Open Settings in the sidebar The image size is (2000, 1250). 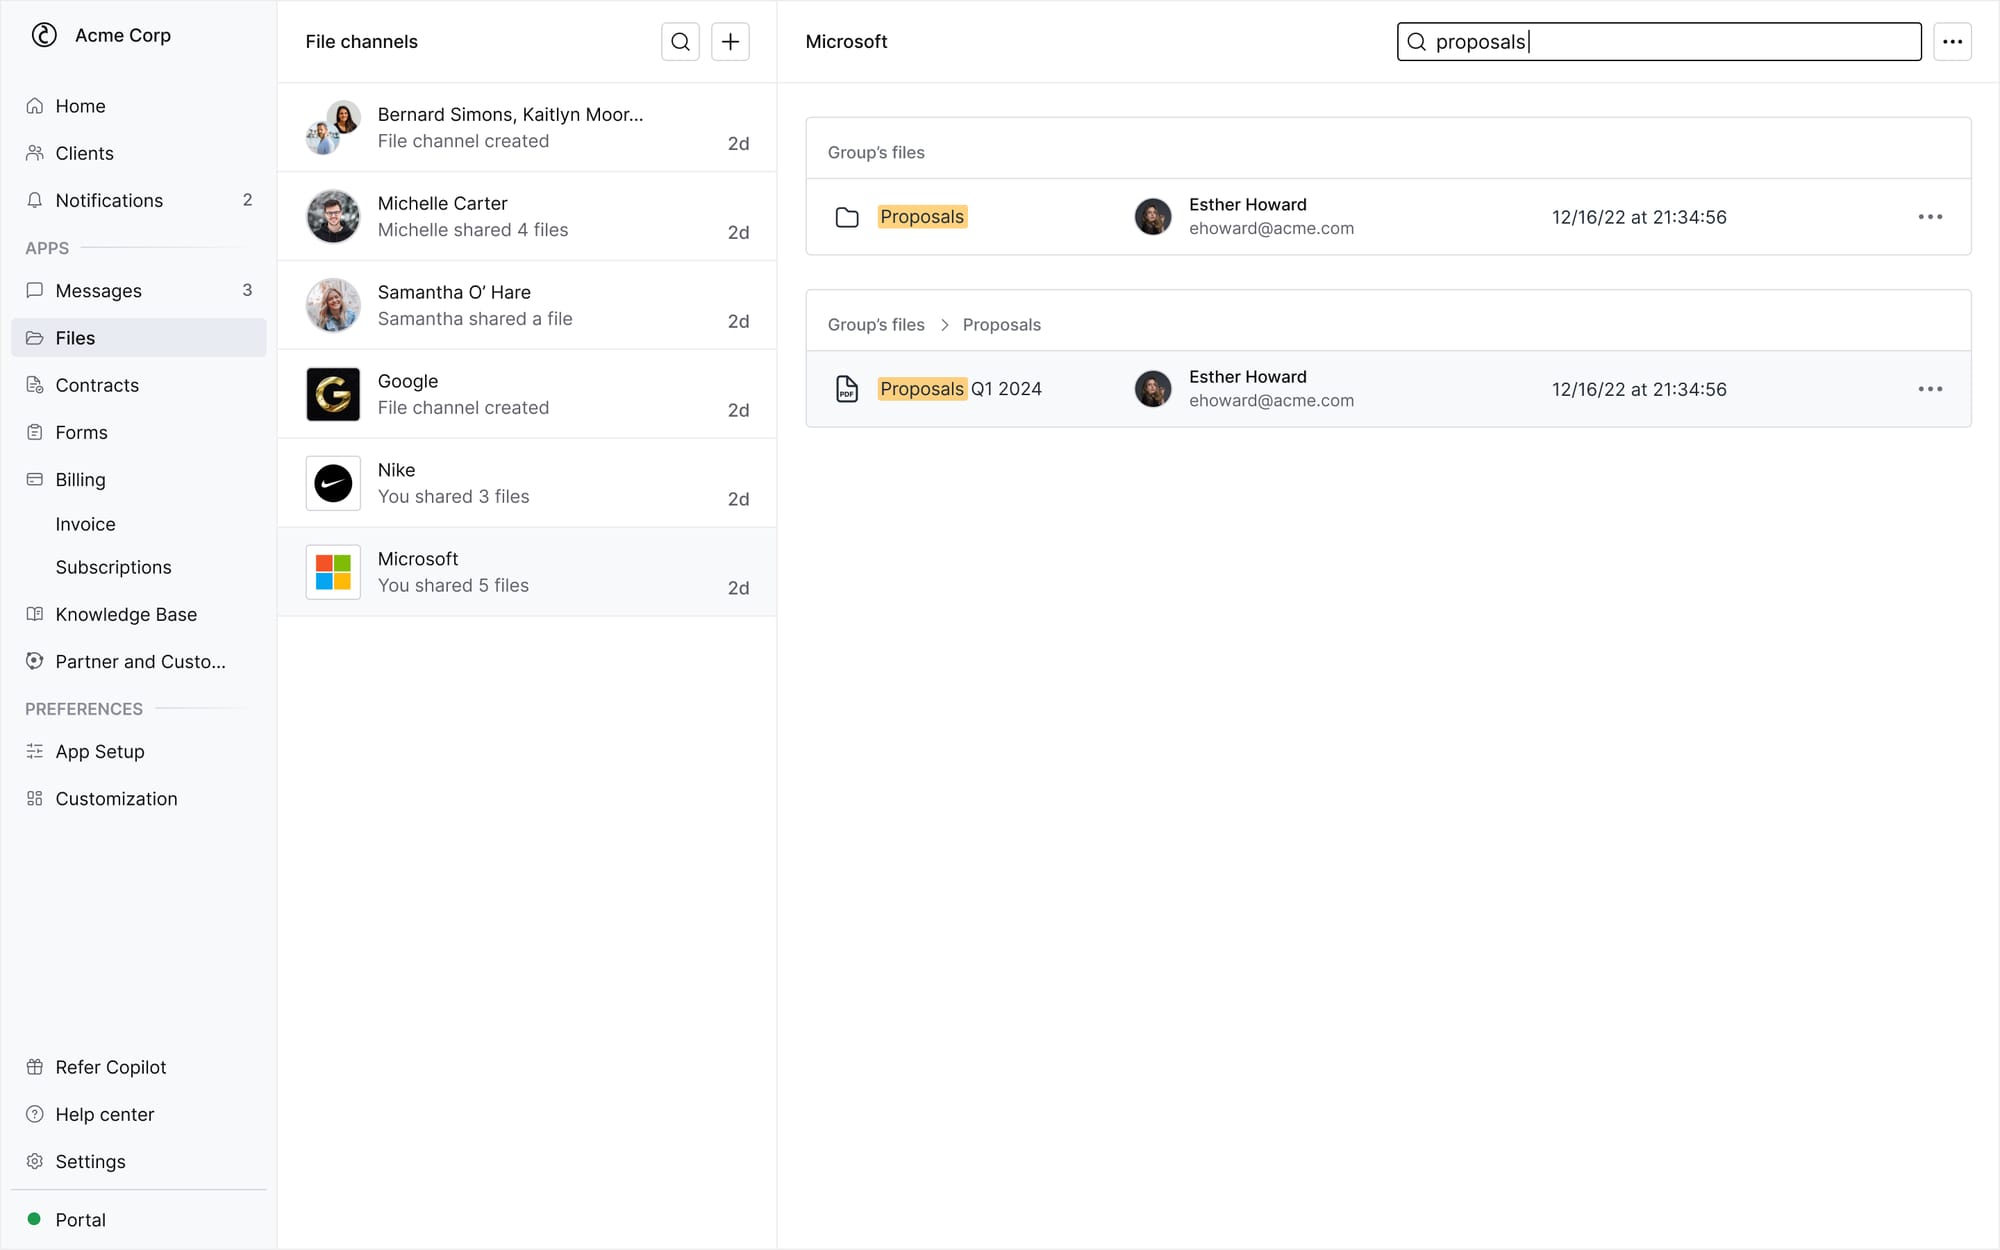click(90, 1162)
